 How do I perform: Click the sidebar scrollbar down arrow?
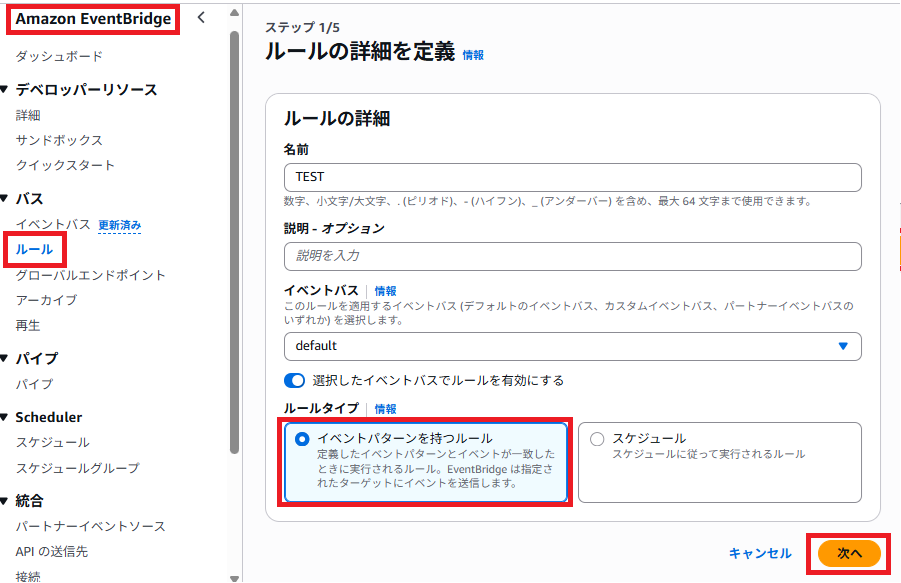tap(234, 578)
